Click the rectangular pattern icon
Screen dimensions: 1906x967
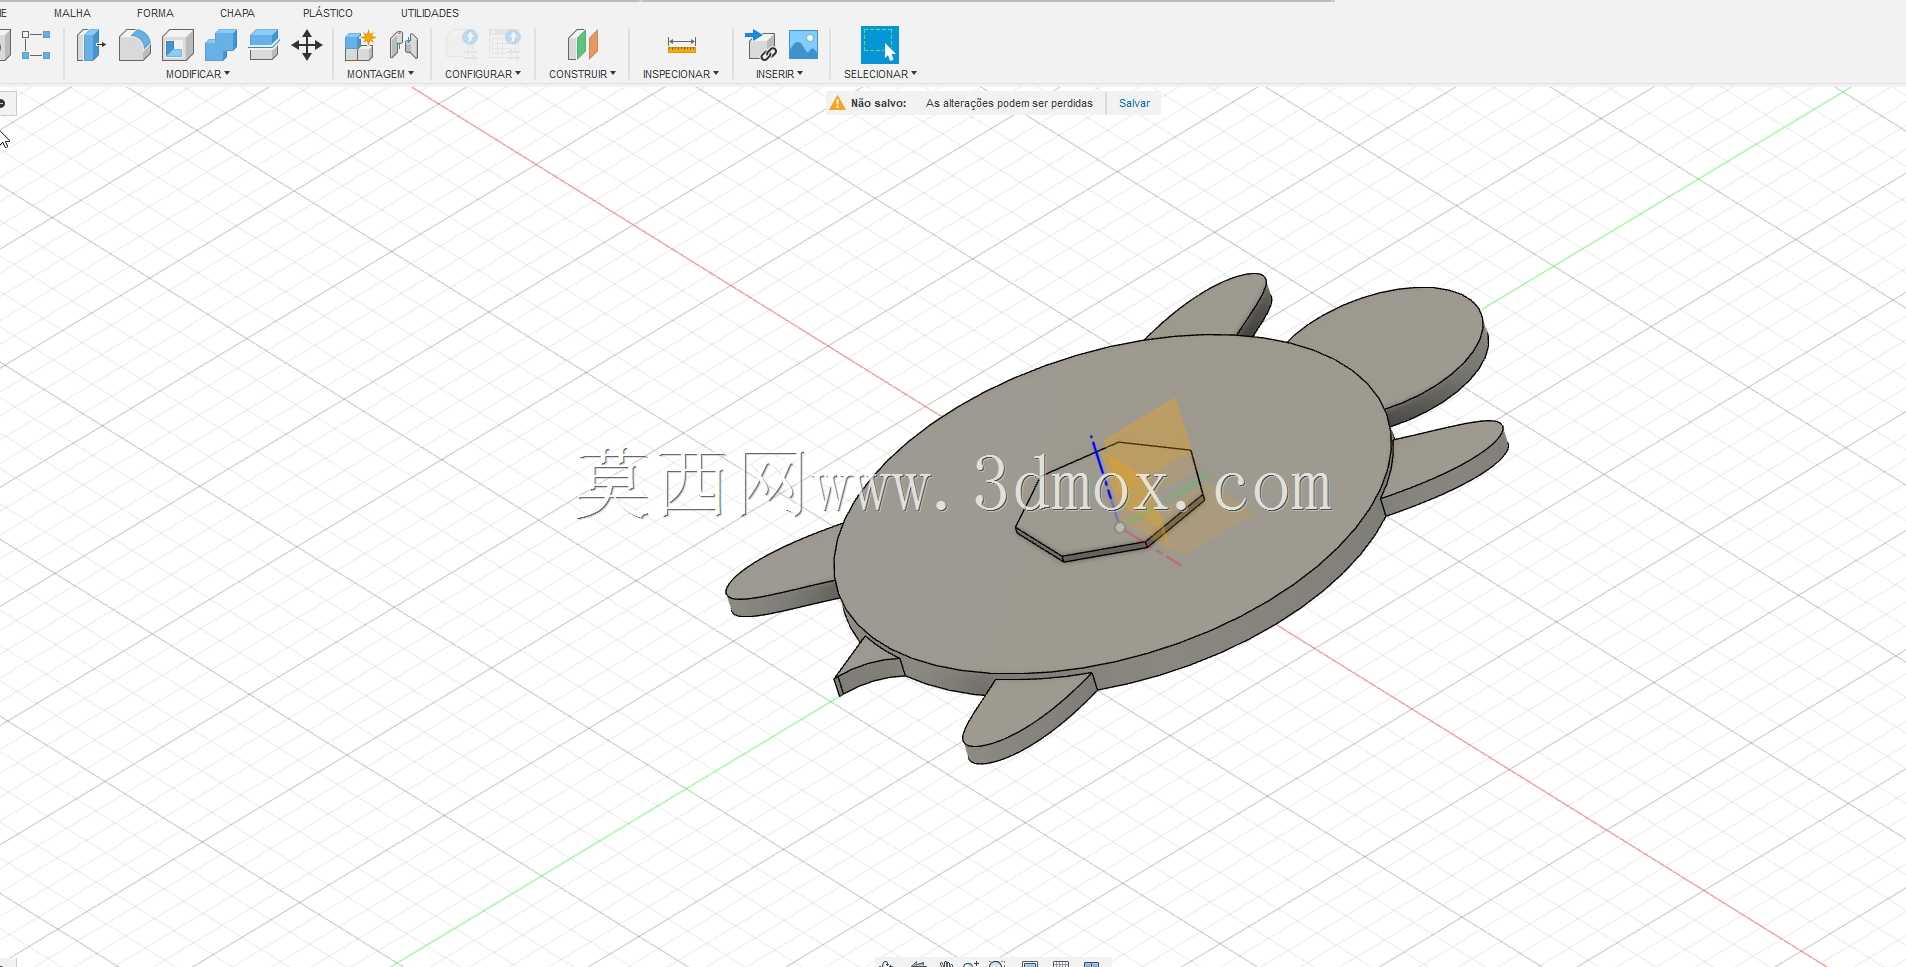pyautogui.click(x=36, y=45)
